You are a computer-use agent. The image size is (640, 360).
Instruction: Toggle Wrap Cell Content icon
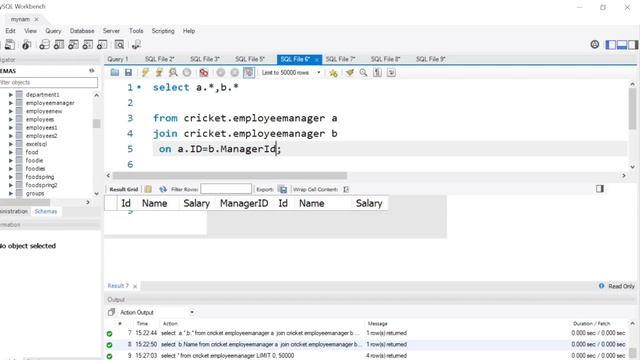coord(346,189)
